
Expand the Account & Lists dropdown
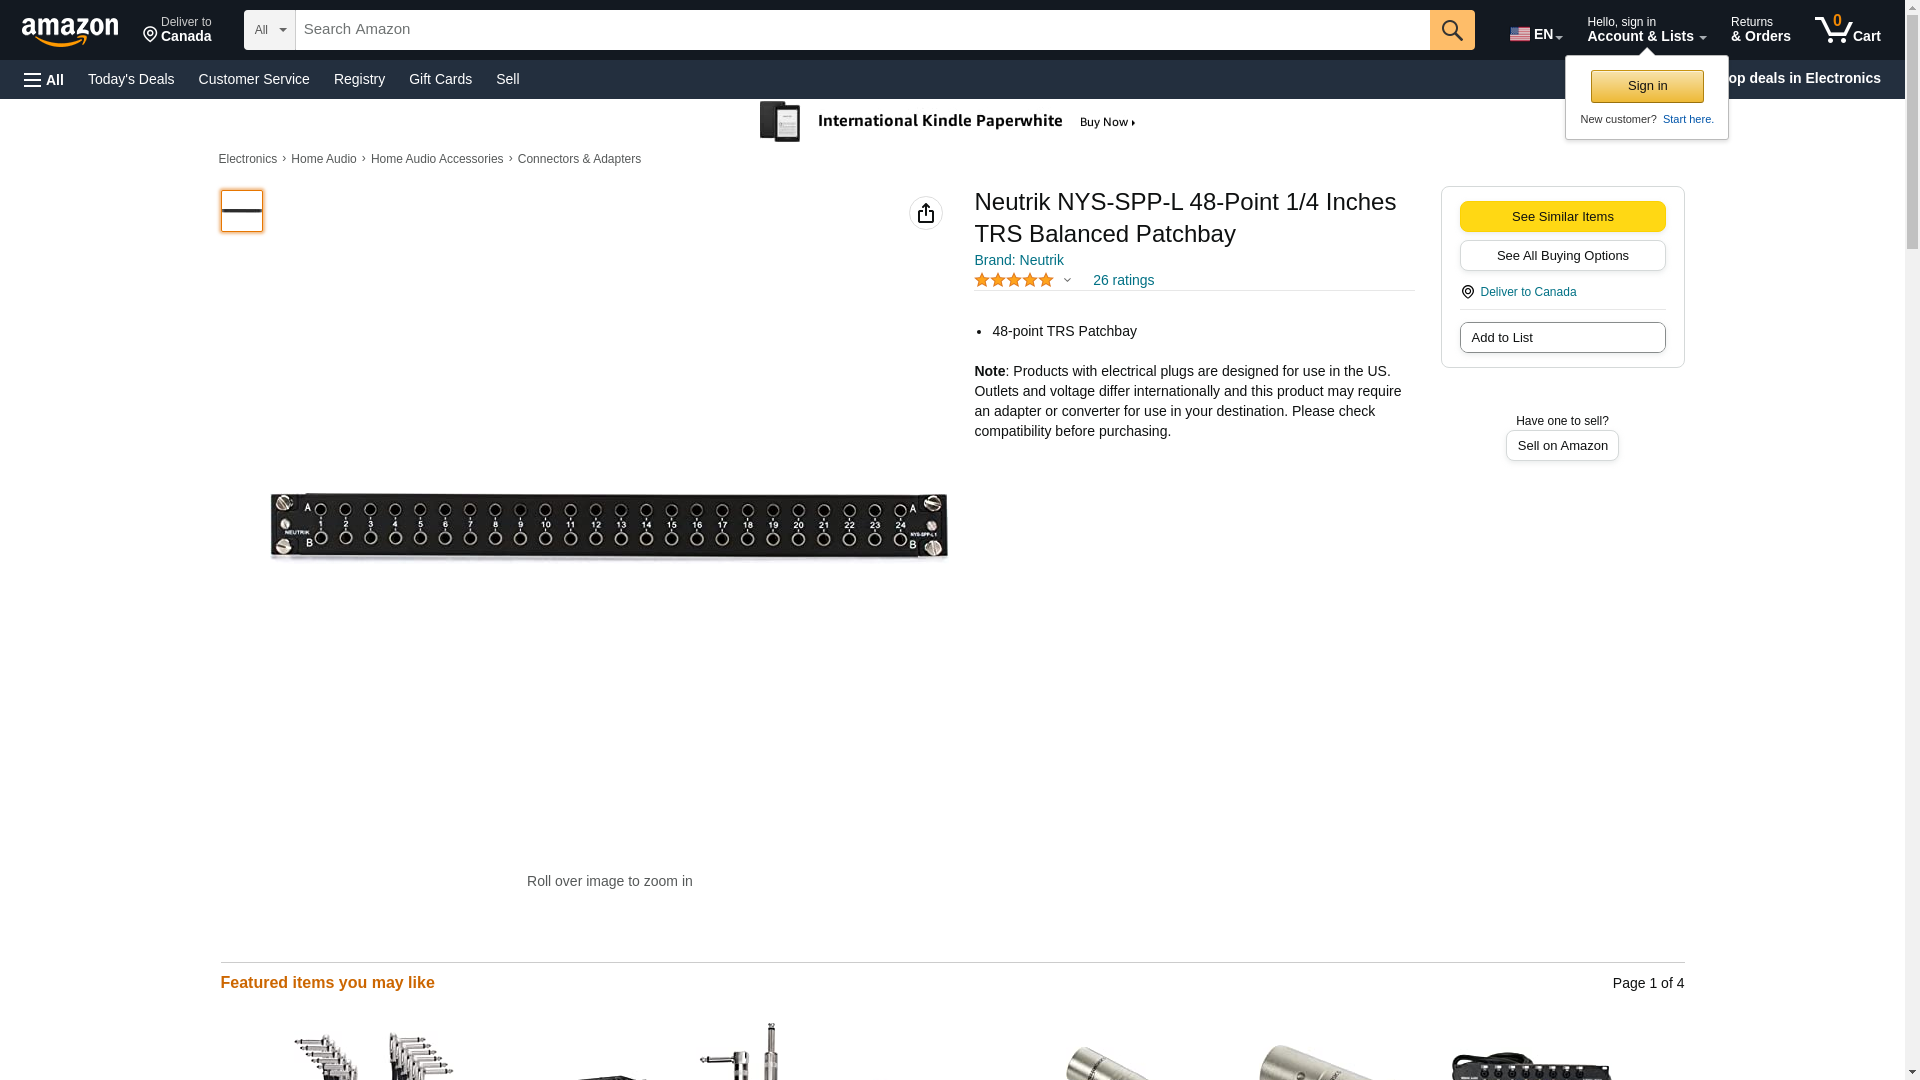click(x=1646, y=30)
